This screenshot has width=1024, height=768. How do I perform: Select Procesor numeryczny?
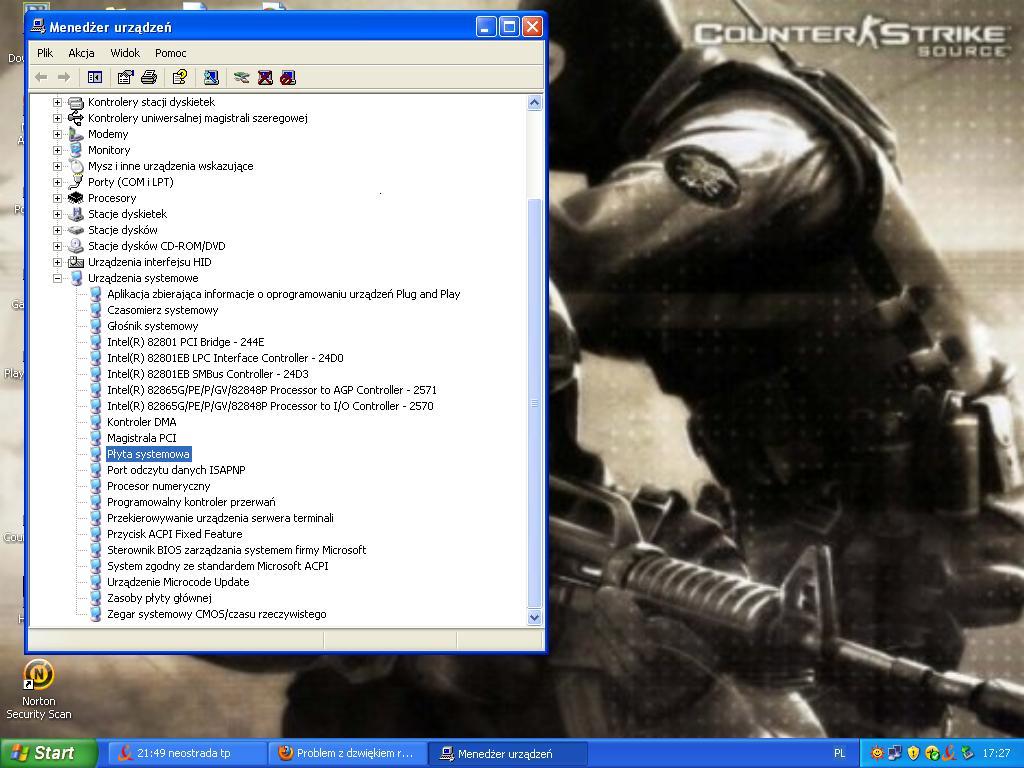[x=159, y=486]
